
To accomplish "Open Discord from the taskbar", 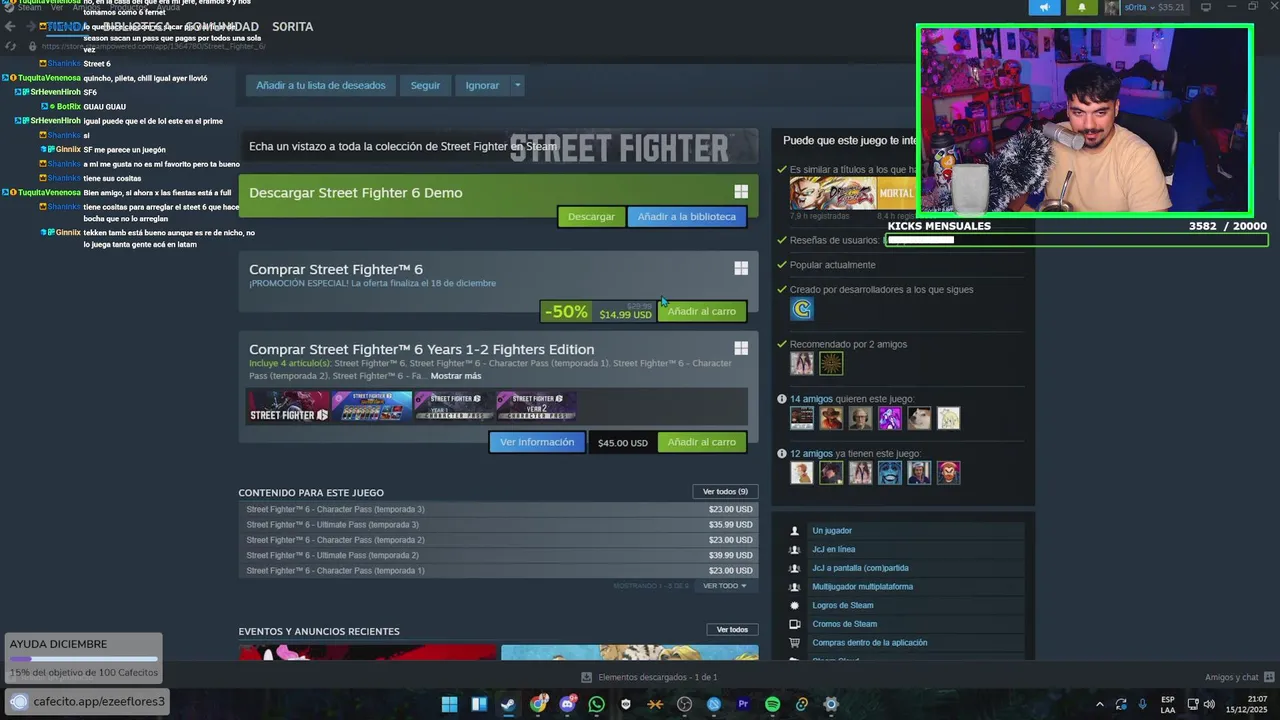I will [x=568, y=704].
